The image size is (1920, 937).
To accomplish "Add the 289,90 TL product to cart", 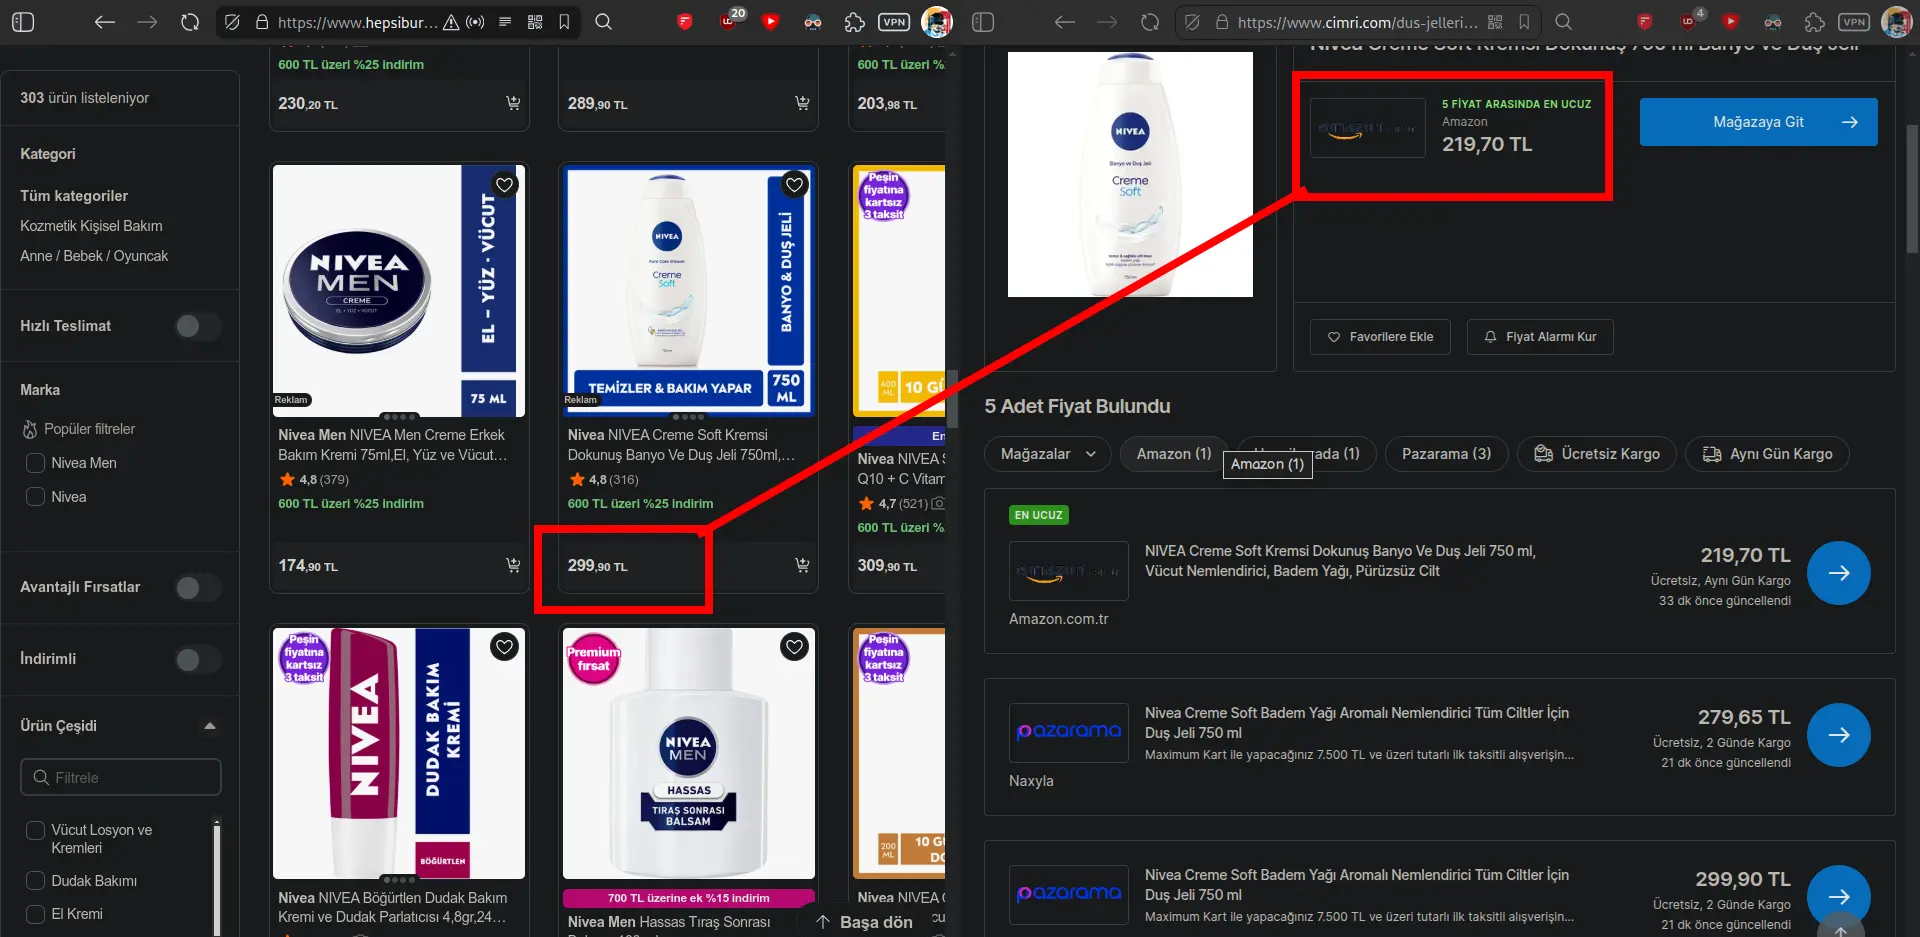I will coord(802,103).
